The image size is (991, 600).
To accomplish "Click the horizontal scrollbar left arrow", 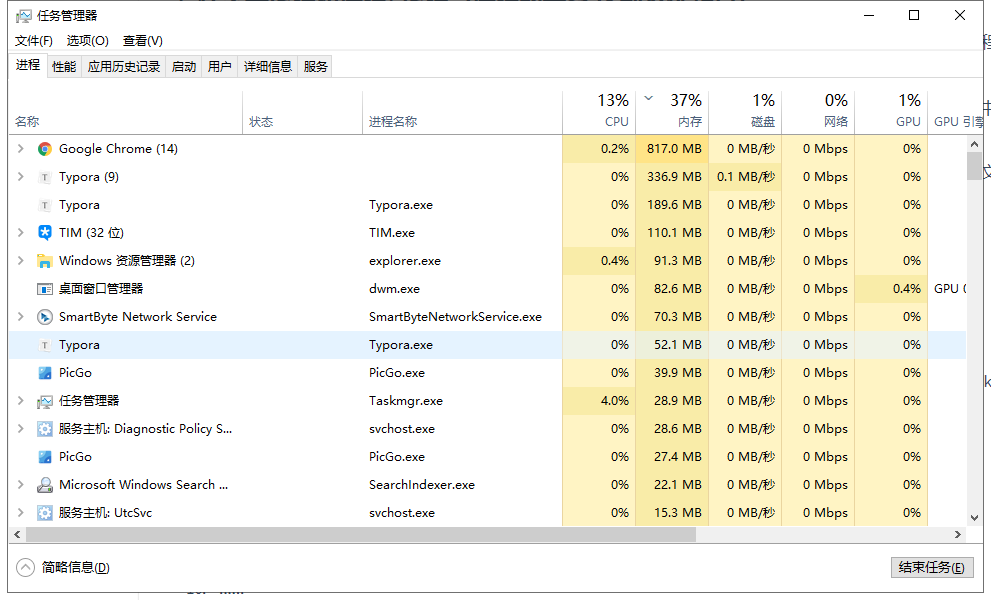I will point(17,534).
